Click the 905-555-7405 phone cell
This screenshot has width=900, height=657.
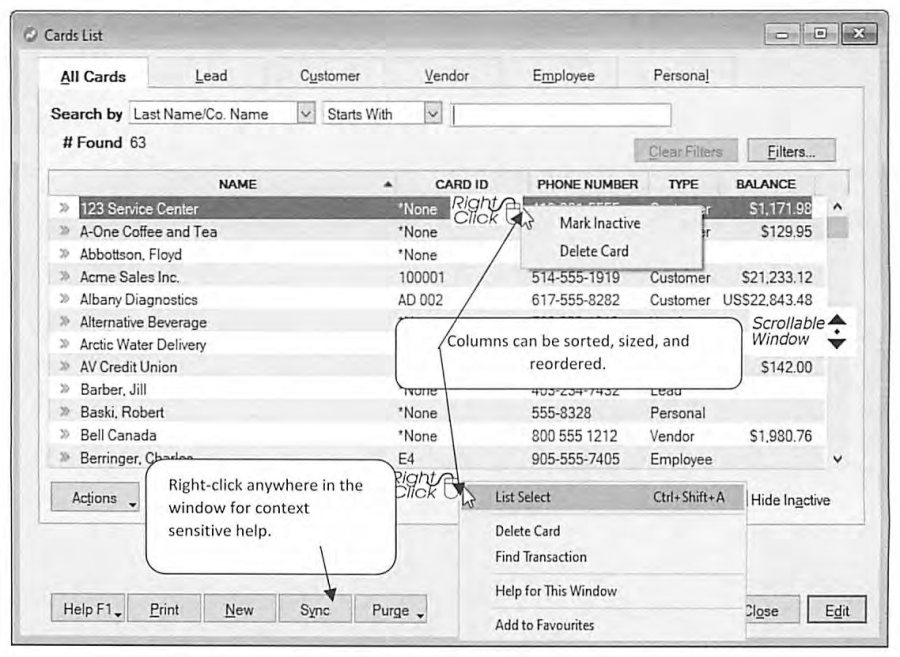coord(575,459)
